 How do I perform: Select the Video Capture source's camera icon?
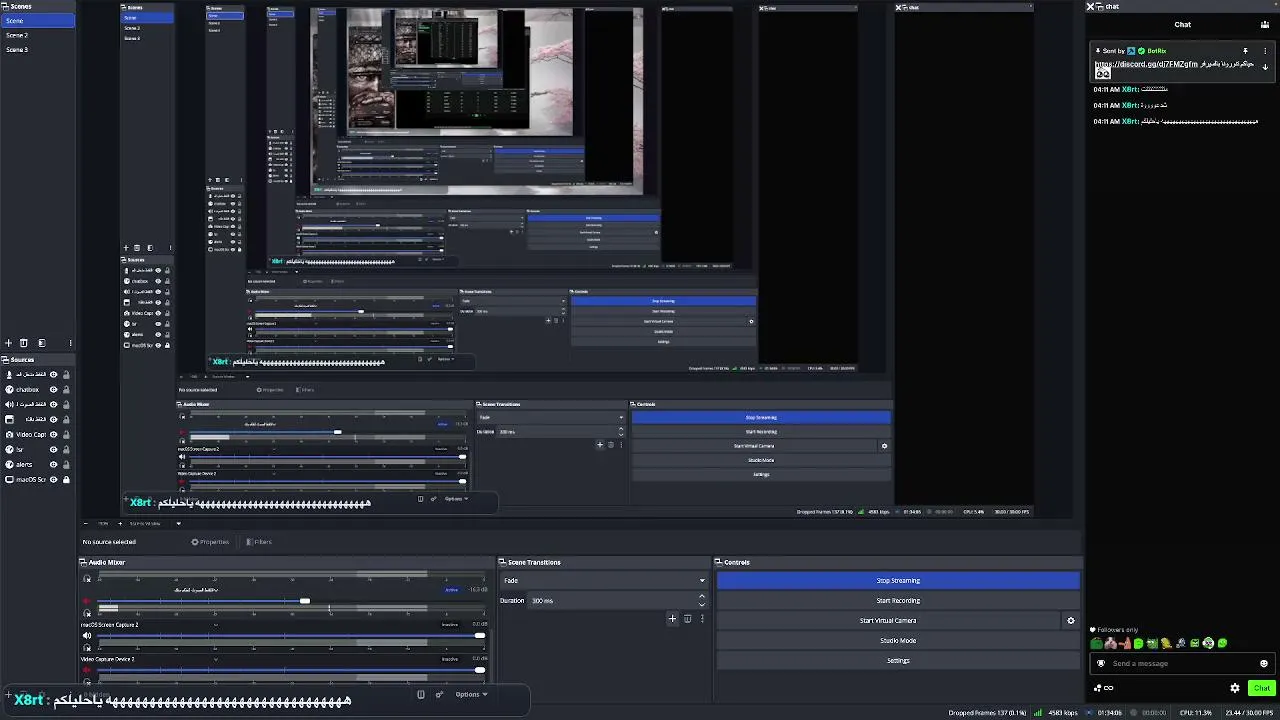coord(9,435)
